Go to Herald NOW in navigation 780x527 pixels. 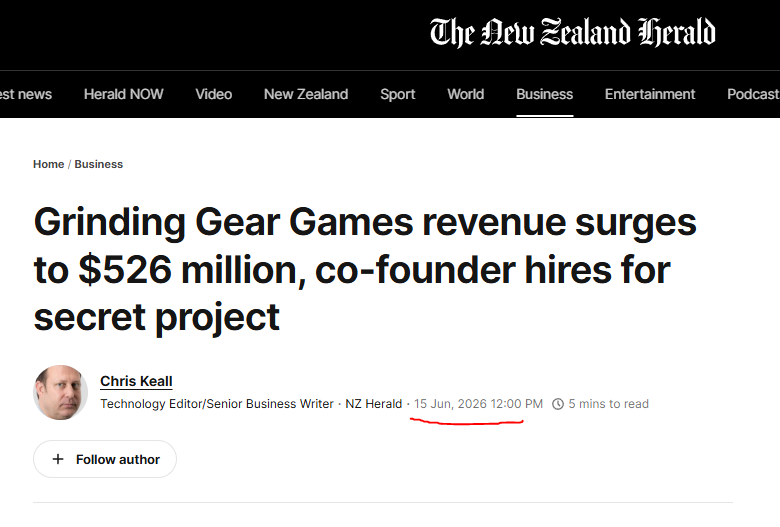(123, 94)
